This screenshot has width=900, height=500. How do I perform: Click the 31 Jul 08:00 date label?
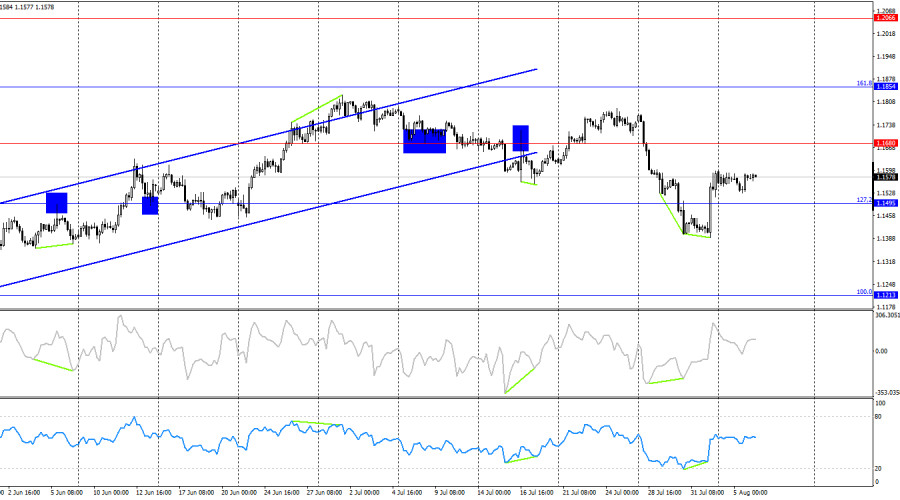(707, 493)
